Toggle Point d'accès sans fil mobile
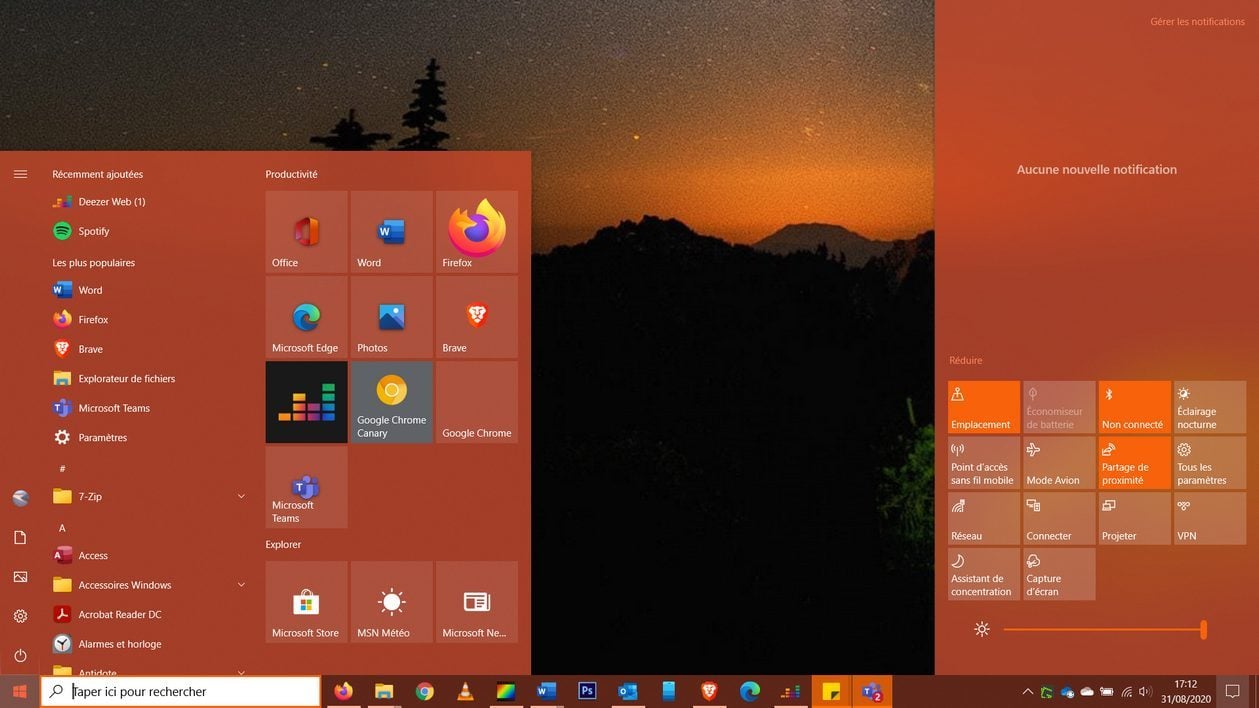 pos(984,462)
